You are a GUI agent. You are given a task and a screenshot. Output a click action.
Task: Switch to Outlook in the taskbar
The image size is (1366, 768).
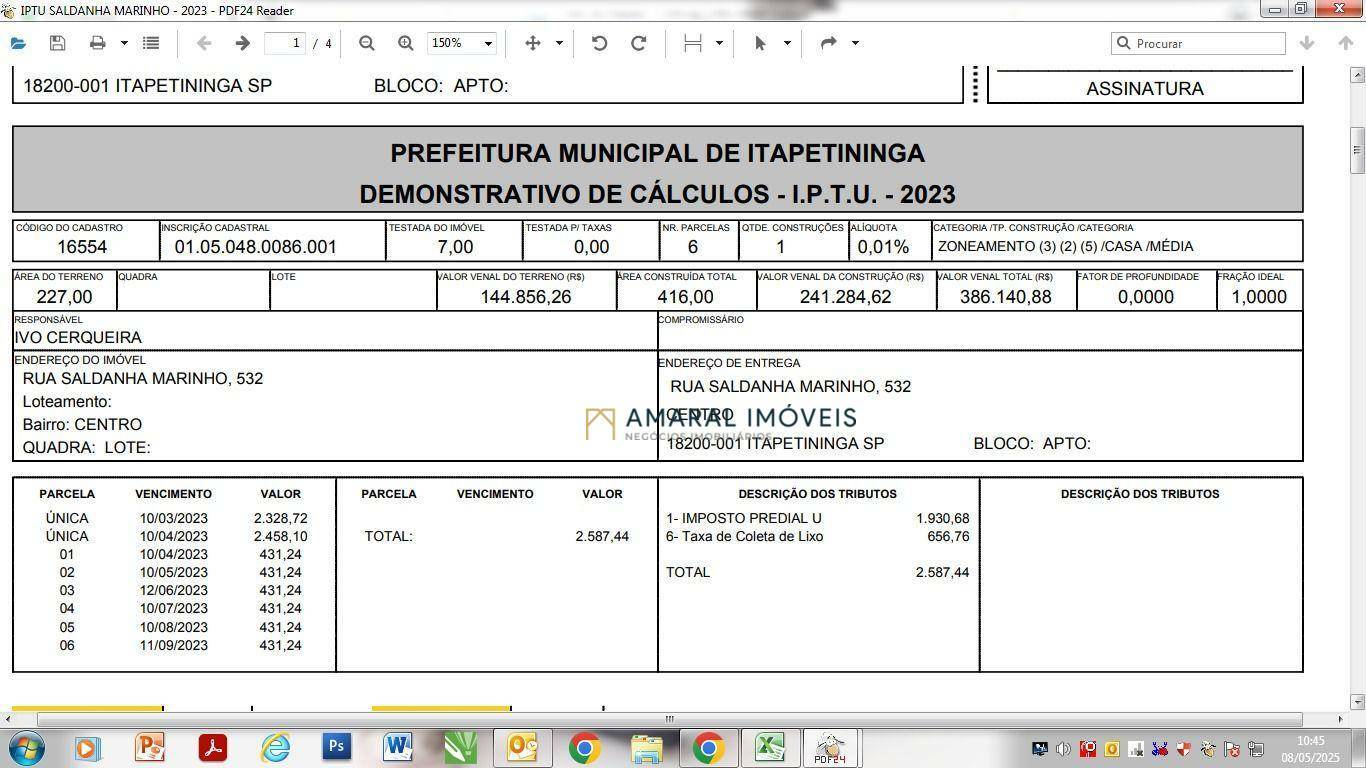point(522,748)
